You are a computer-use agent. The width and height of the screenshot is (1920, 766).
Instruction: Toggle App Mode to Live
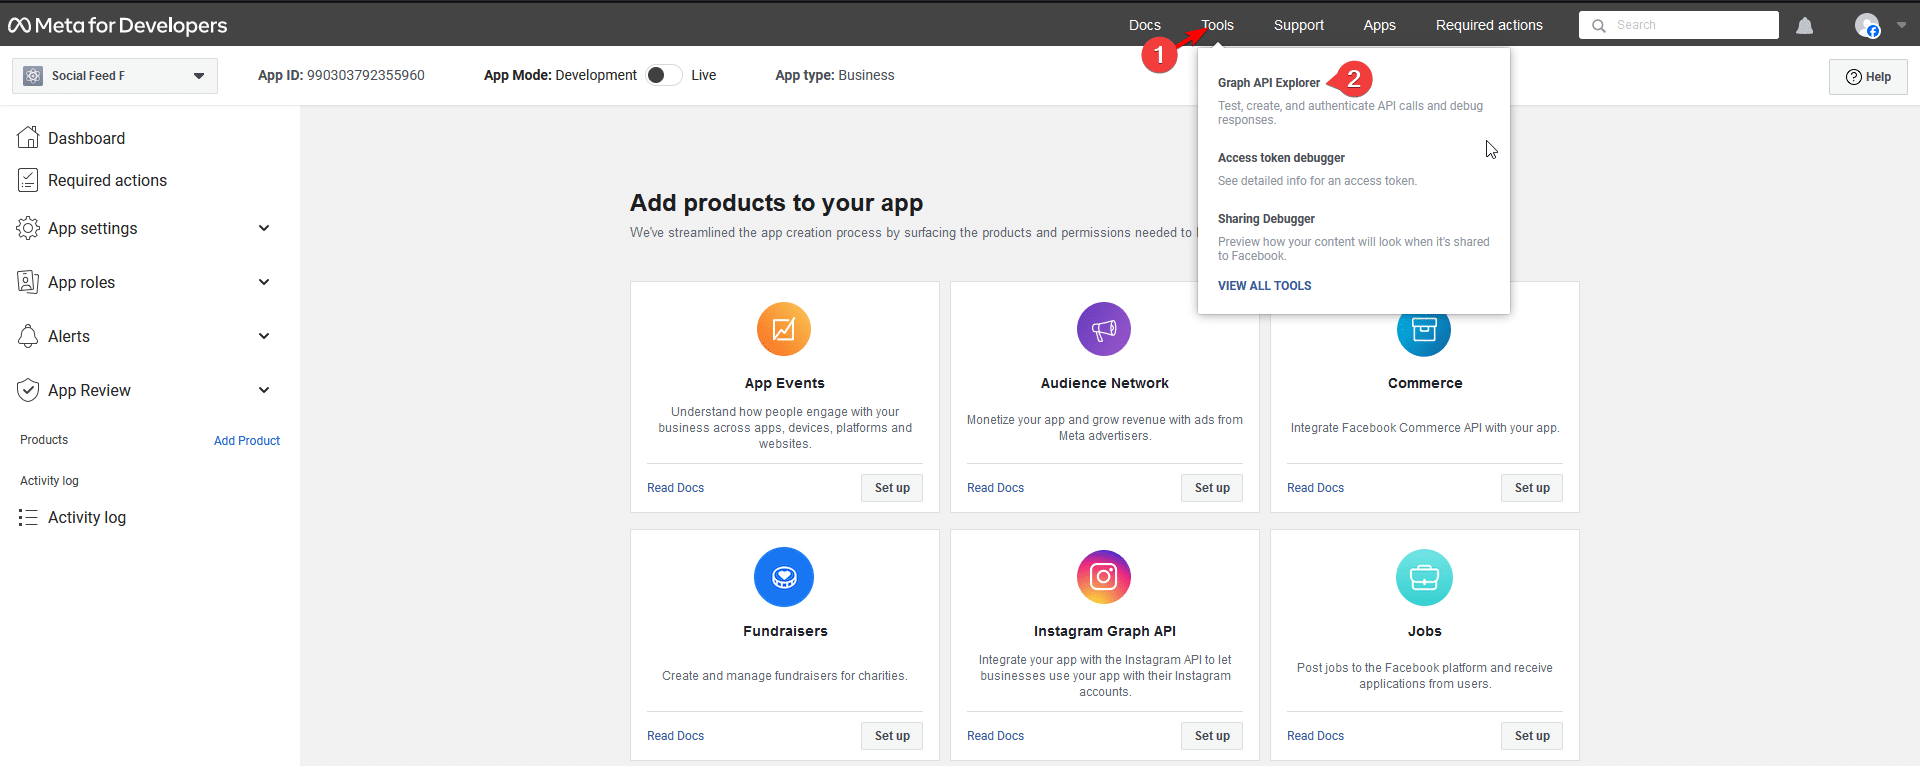(x=664, y=75)
